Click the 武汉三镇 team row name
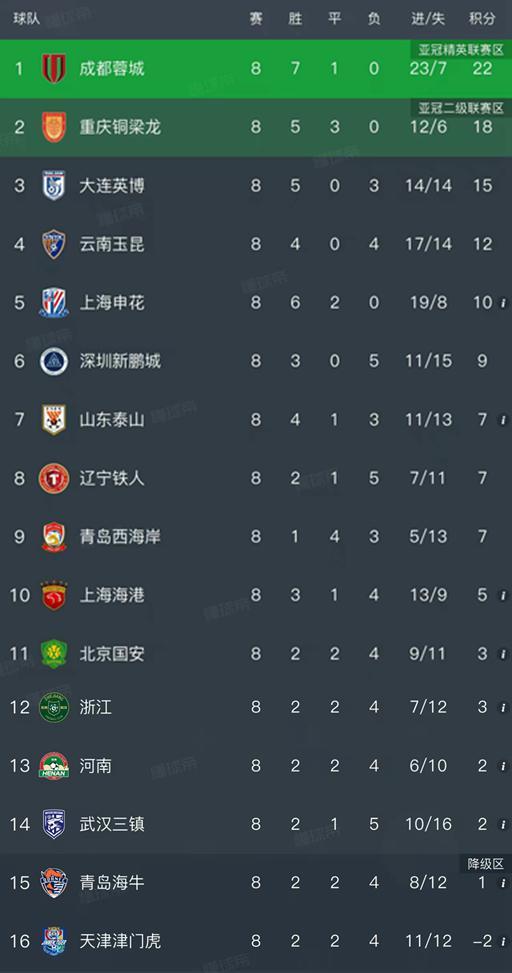The height and width of the screenshot is (973, 512). [112, 825]
